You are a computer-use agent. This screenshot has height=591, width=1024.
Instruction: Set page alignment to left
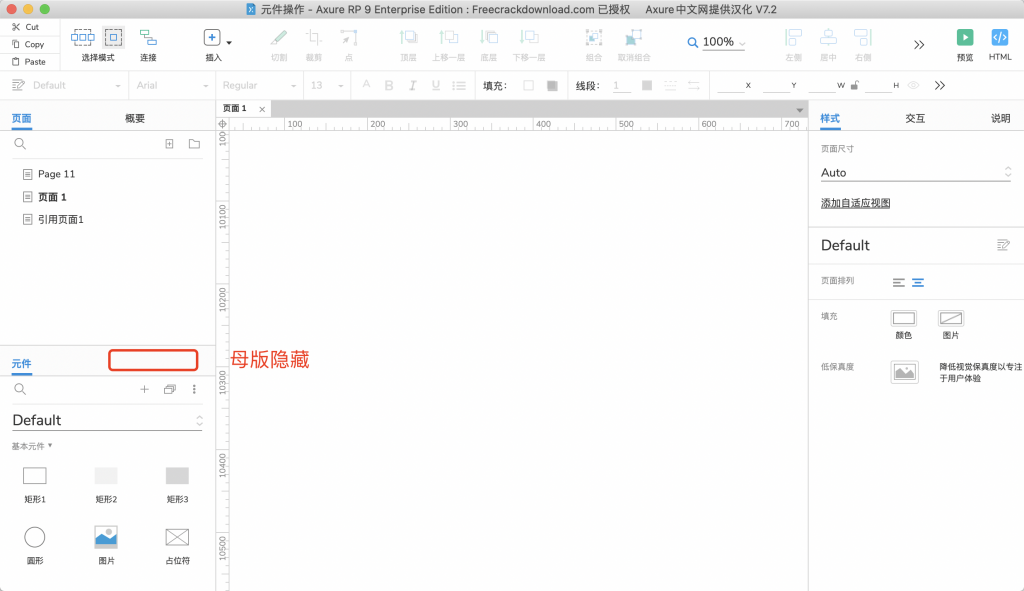click(x=898, y=283)
